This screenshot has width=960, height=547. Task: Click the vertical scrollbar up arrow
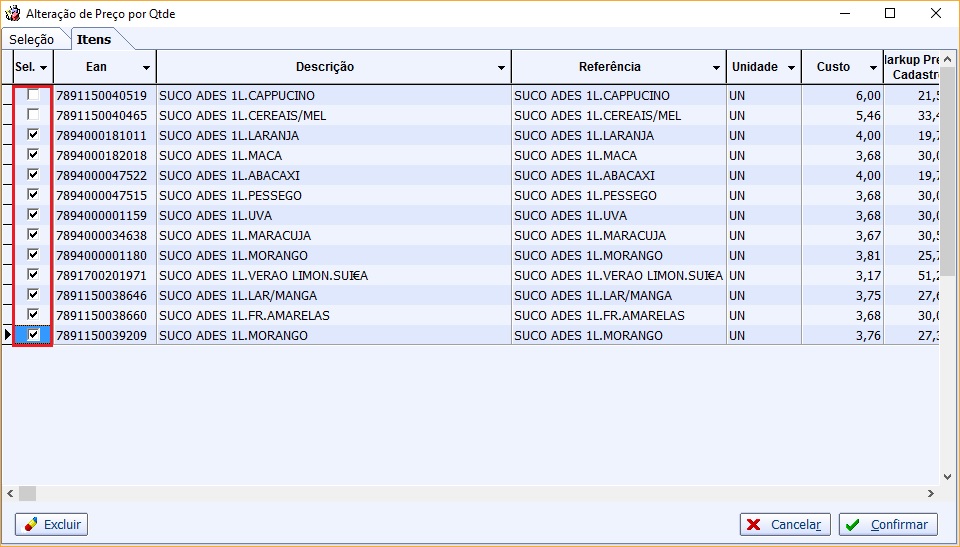[x=947, y=59]
